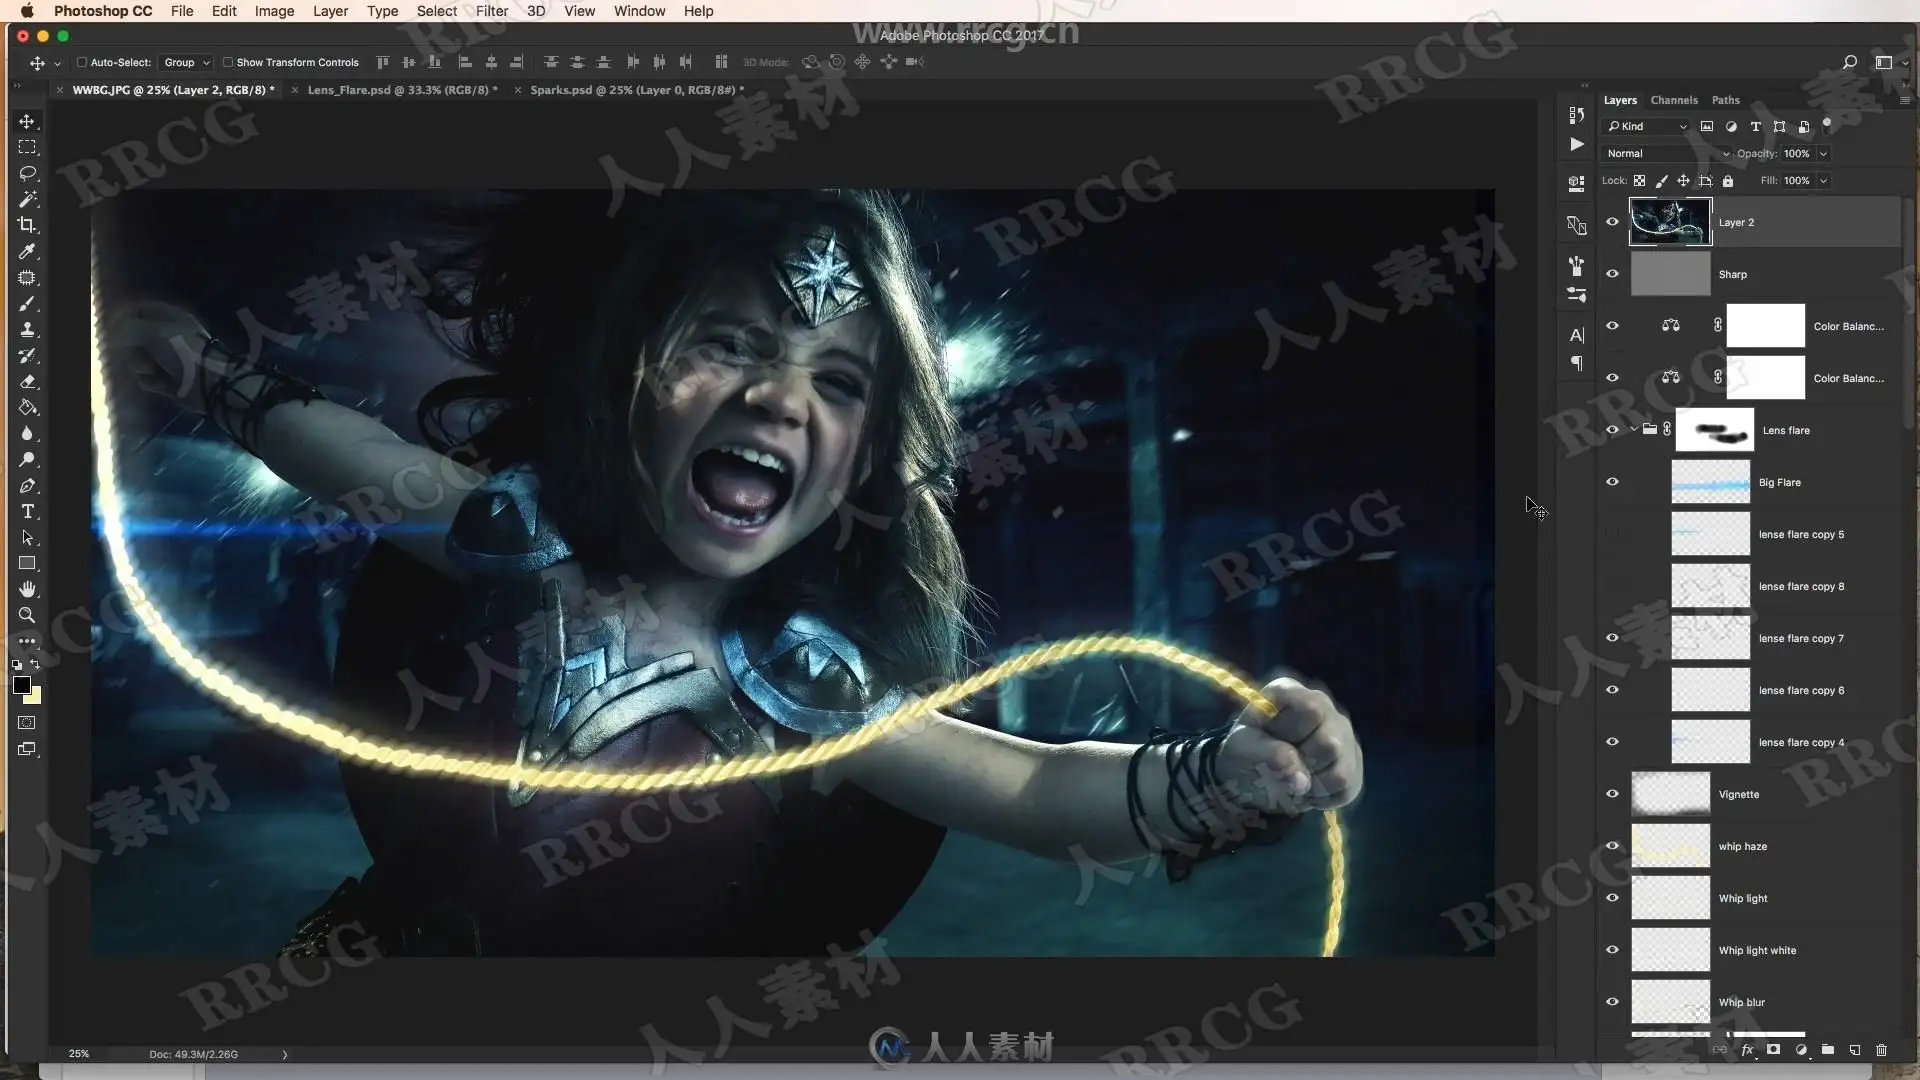
Task: Hide the Vignette layer
Action: 1612,794
